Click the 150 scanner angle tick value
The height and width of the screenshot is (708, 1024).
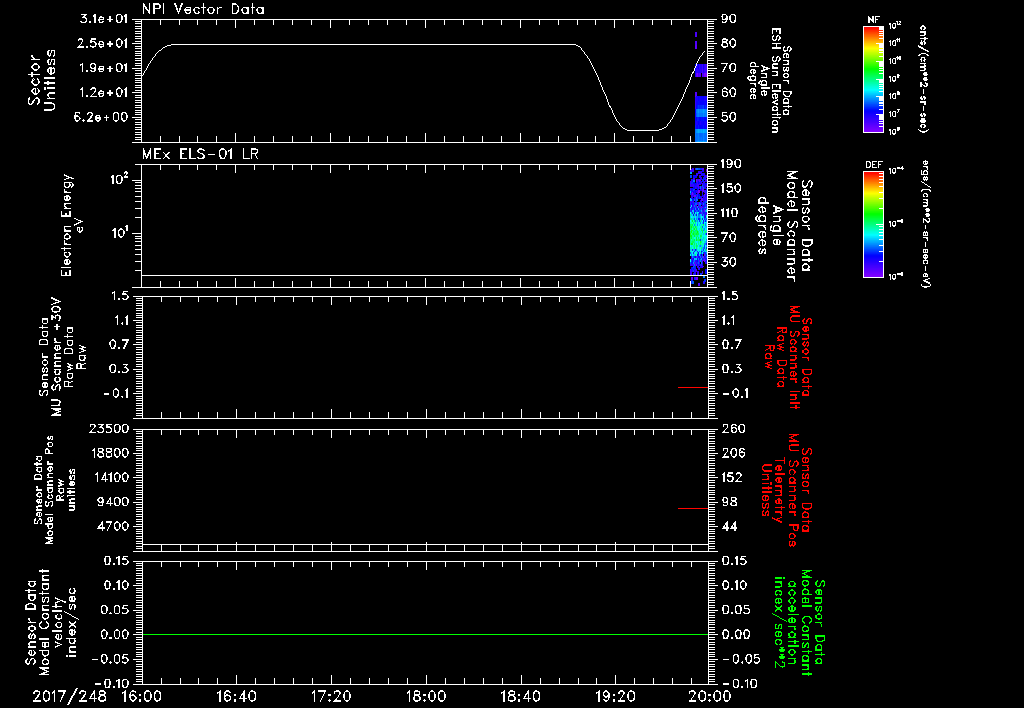coord(732,188)
